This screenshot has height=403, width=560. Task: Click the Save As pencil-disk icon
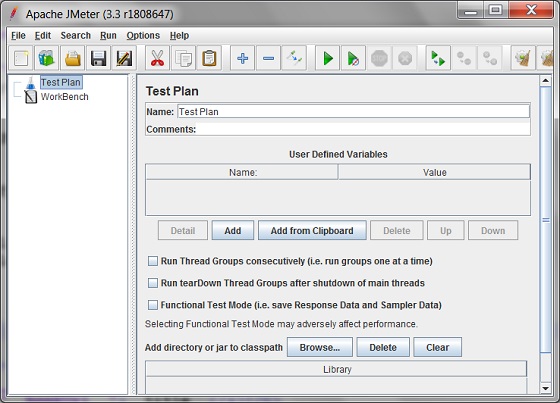[x=124, y=58]
